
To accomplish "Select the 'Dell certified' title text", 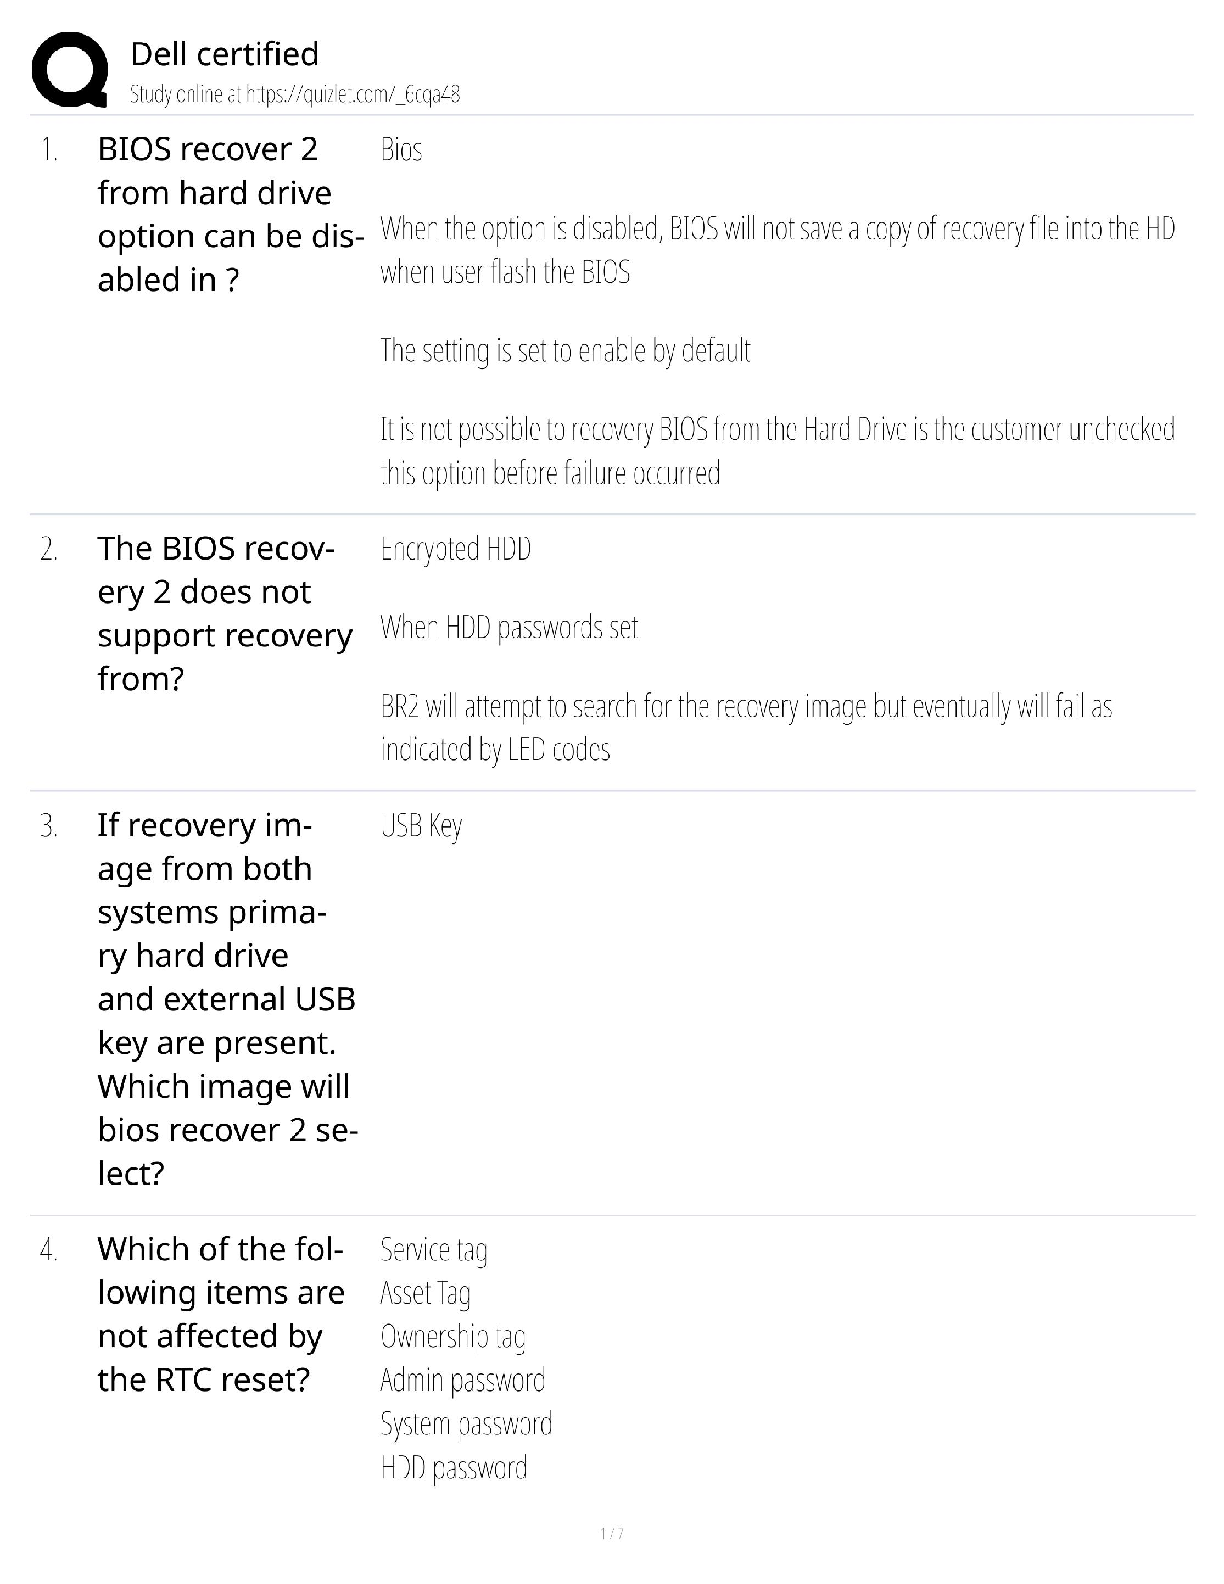I will pyautogui.click(x=225, y=54).
